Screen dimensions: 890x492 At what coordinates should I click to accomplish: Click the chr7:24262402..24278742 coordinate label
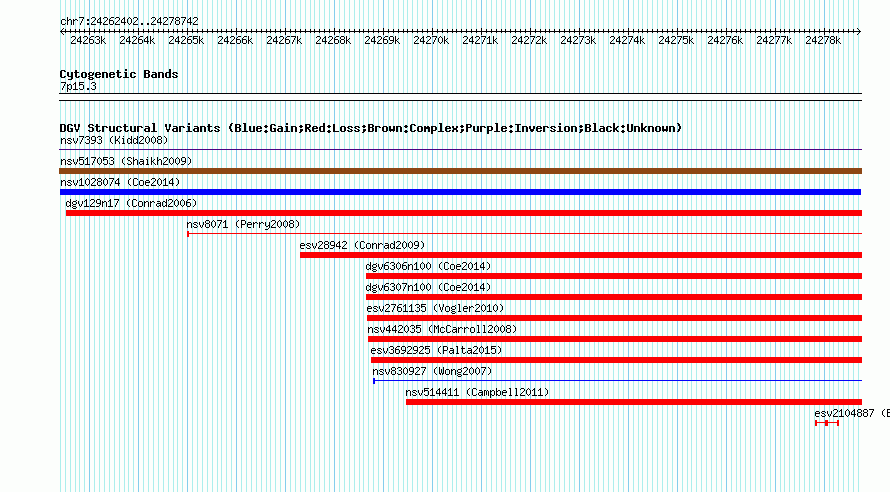pos(129,21)
